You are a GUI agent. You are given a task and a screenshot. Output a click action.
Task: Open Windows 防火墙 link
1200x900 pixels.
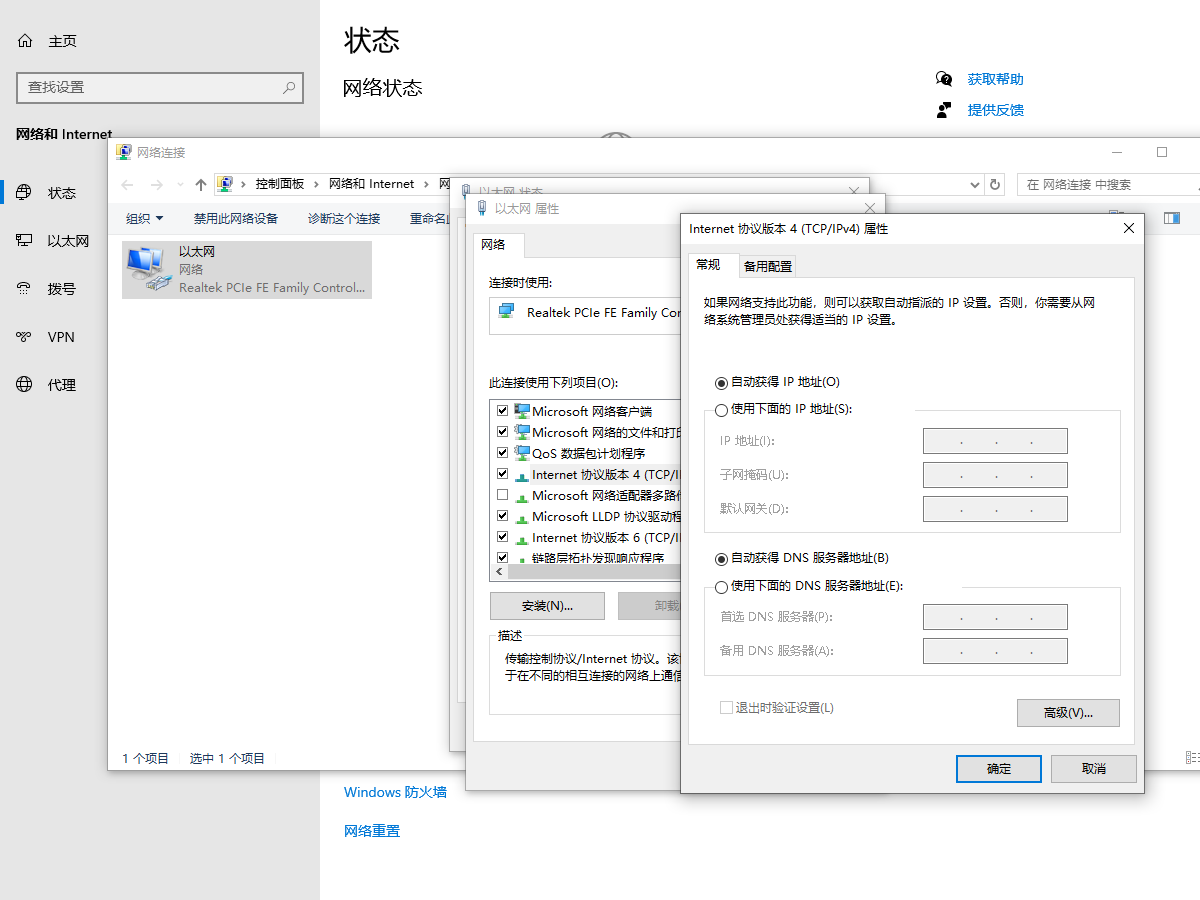(395, 792)
